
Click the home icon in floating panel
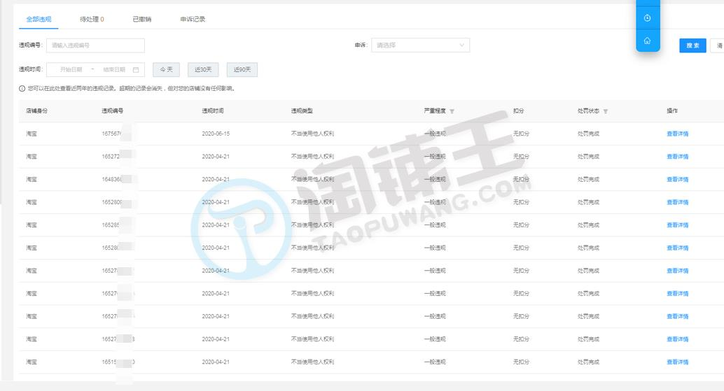tap(647, 41)
